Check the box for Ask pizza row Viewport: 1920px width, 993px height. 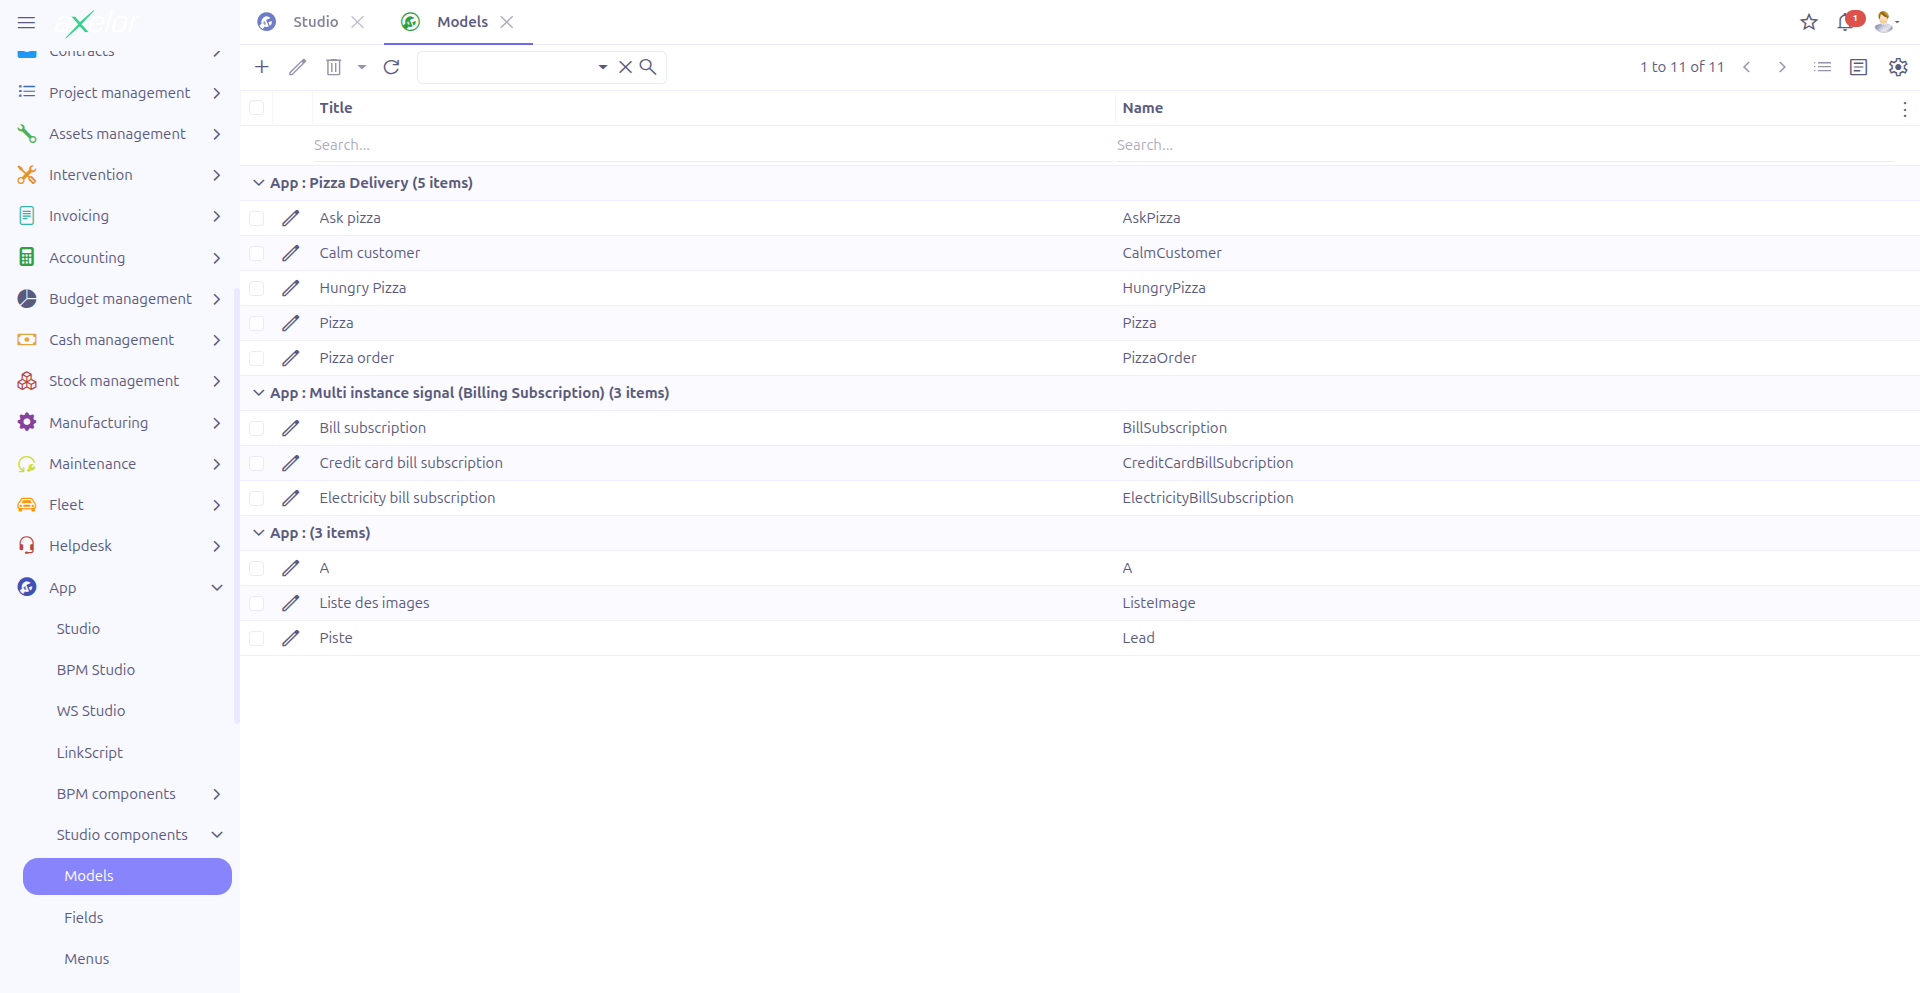pyautogui.click(x=257, y=218)
